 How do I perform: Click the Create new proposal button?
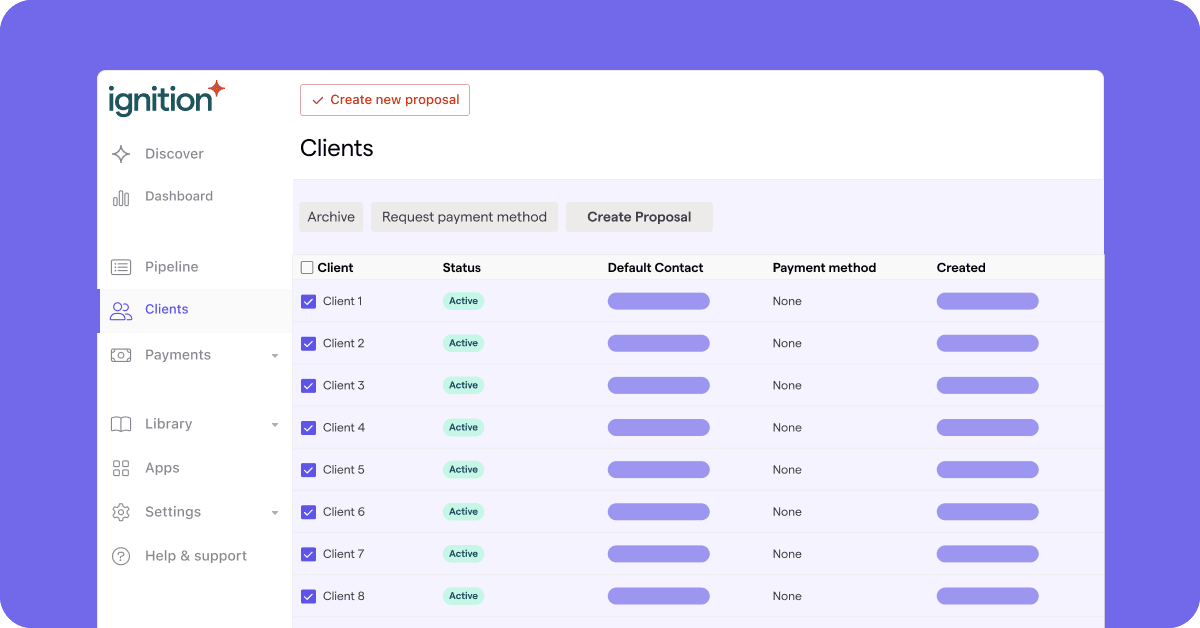pyautogui.click(x=384, y=100)
